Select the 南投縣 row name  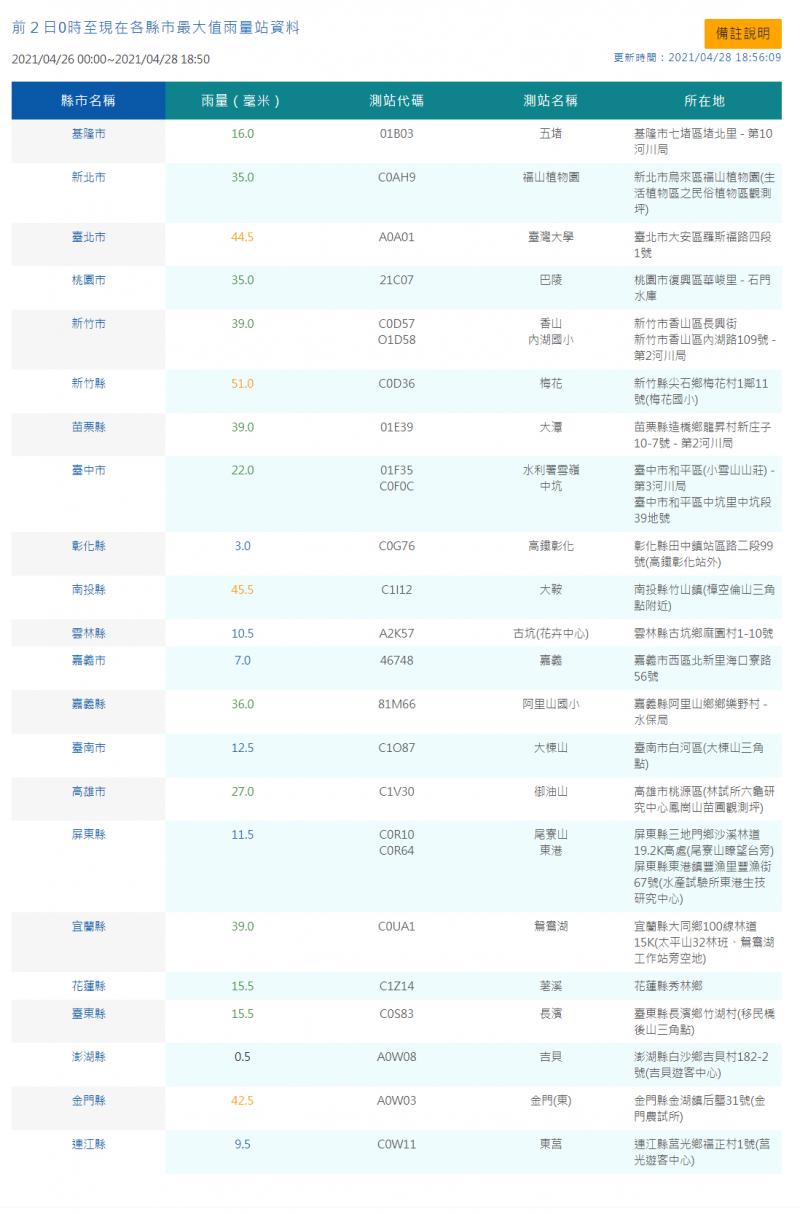tap(88, 590)
